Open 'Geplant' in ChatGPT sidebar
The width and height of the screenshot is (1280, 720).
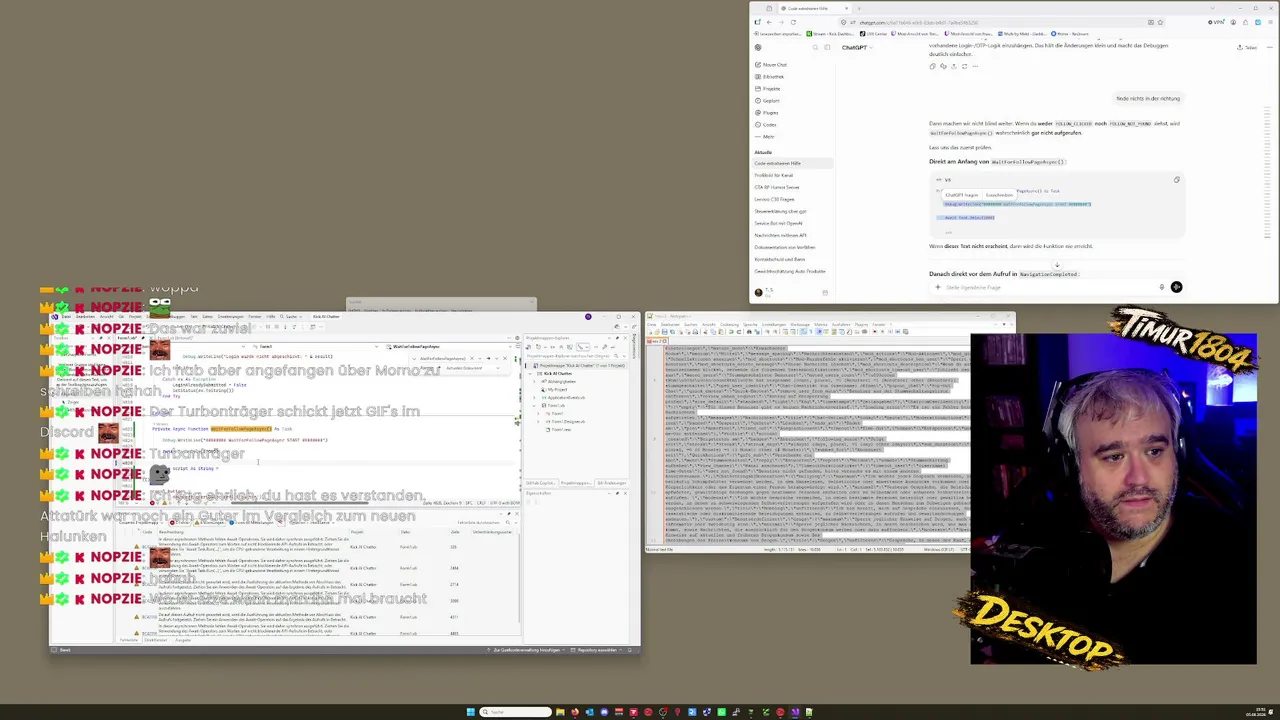click(768, 101)
